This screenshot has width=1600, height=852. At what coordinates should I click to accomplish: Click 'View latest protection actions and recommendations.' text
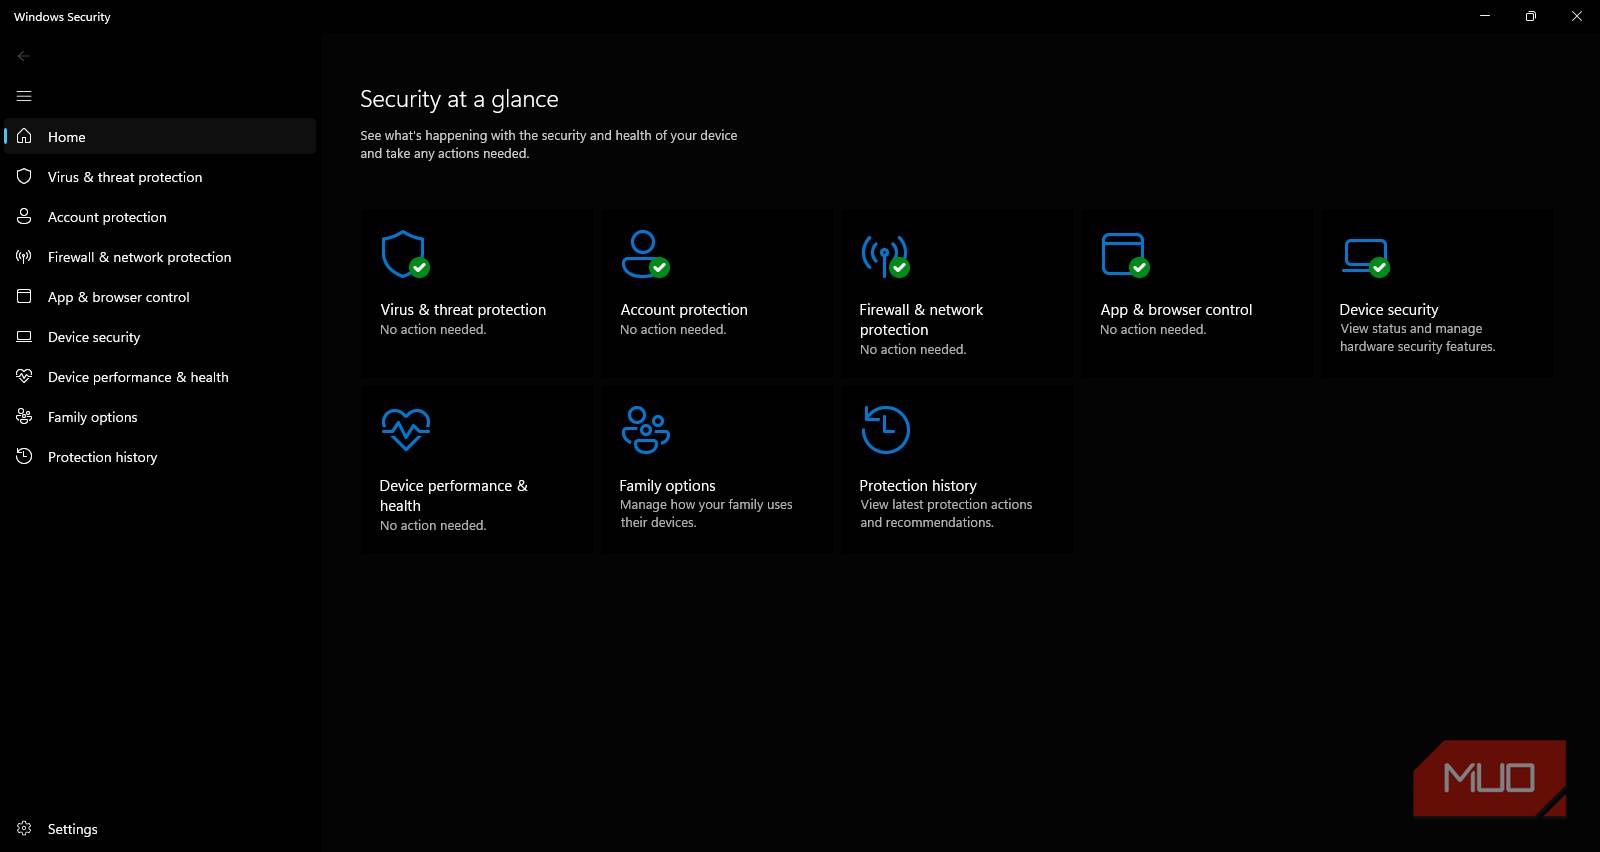946,514
